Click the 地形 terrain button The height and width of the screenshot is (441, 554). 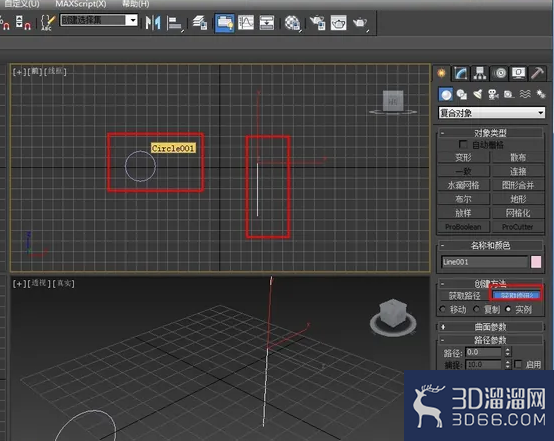pyautogui.click(x=518, y=199)
